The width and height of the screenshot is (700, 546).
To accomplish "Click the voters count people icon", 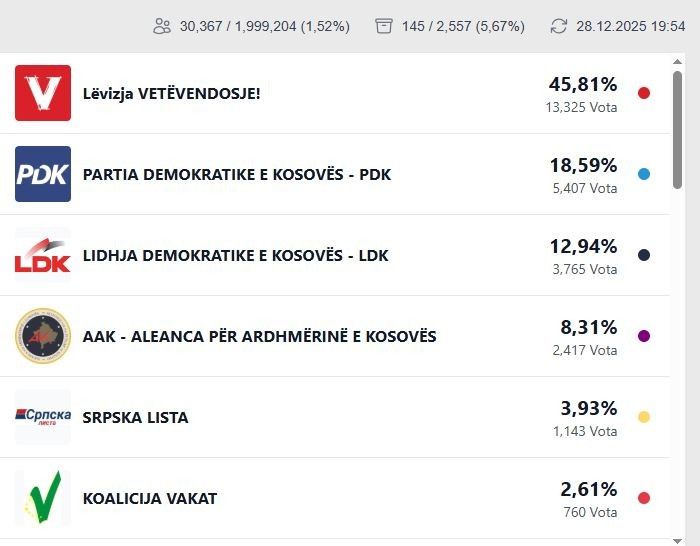I will coord(162,26).
